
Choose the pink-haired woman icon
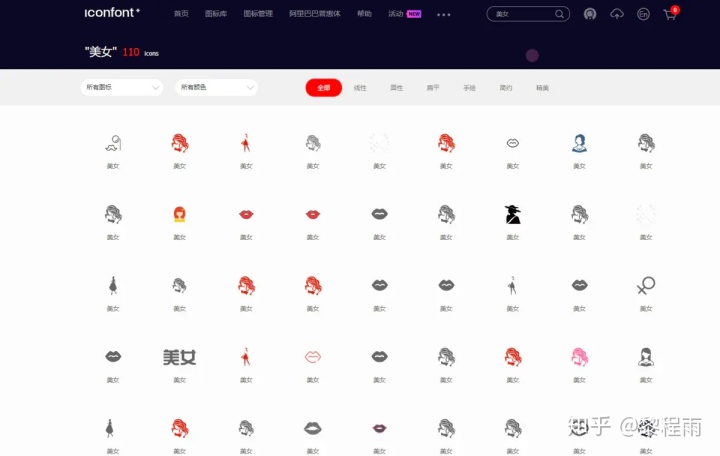[579, 357]
